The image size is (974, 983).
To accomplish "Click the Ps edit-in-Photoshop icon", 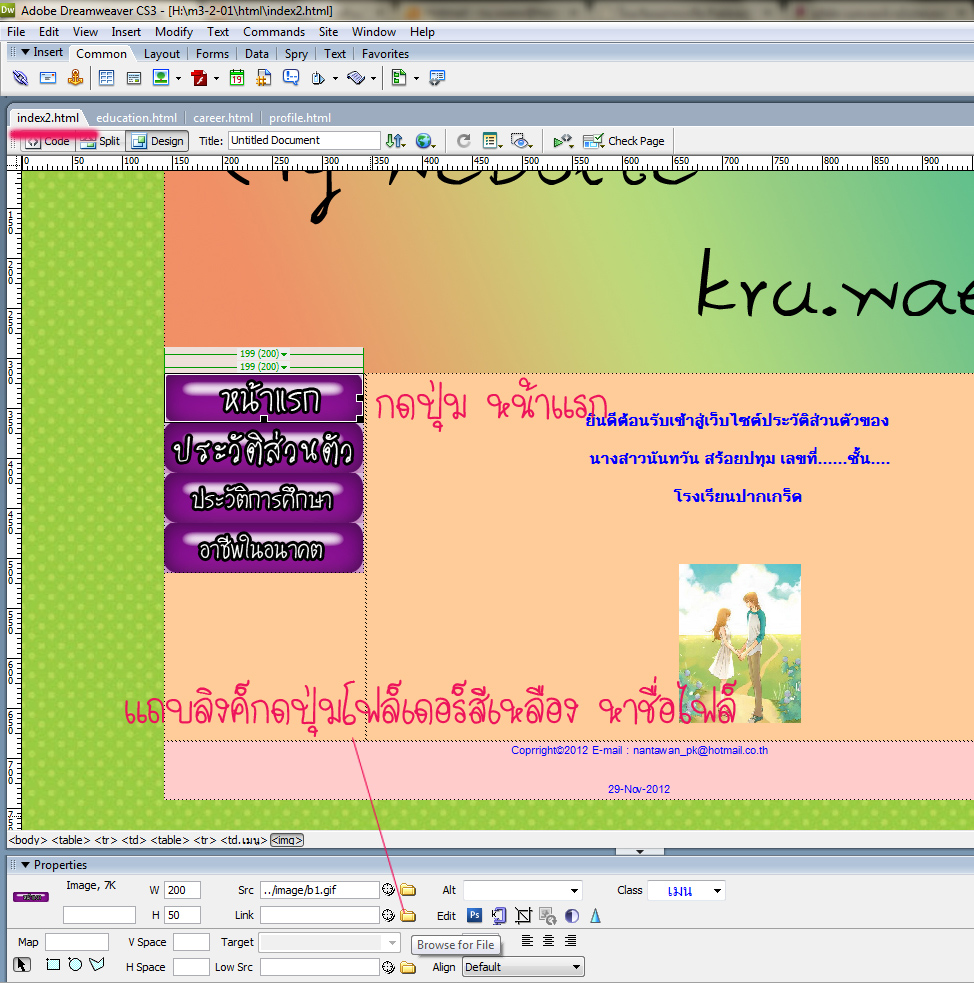I will coord(474,915).
